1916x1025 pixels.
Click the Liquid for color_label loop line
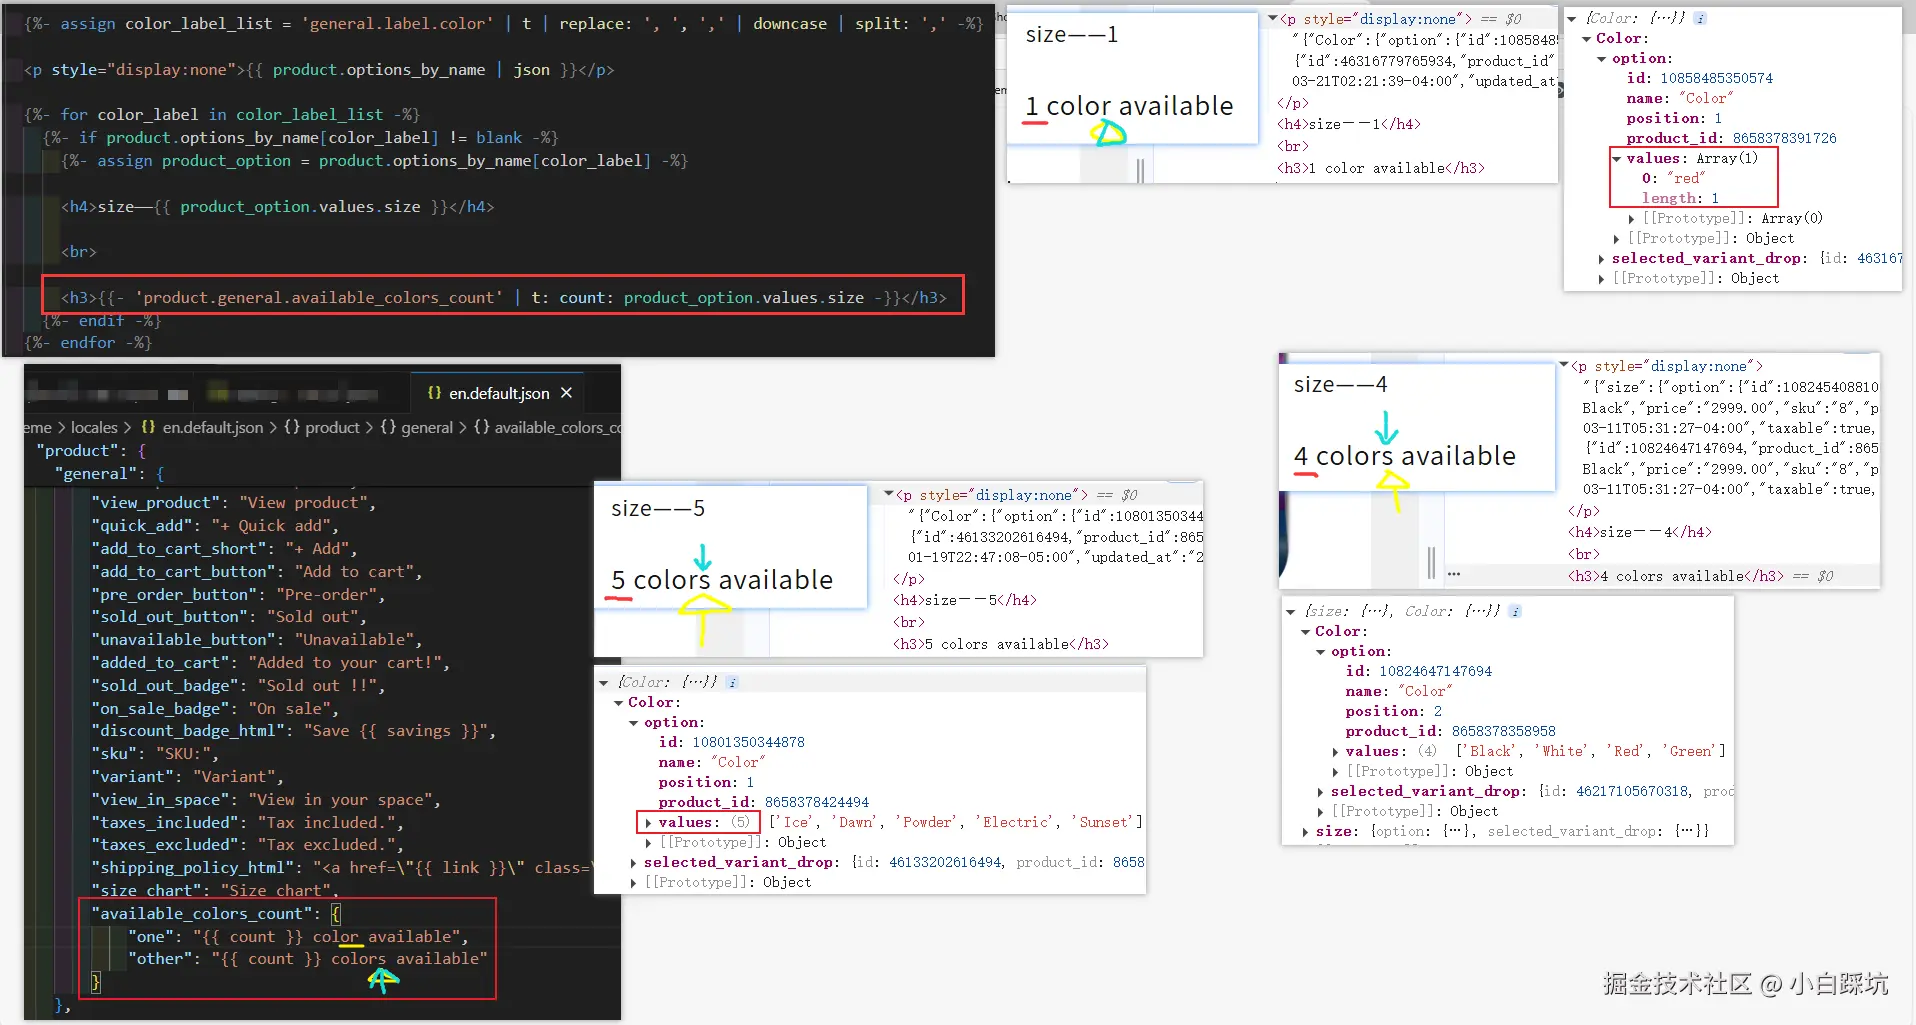point(222,114)
